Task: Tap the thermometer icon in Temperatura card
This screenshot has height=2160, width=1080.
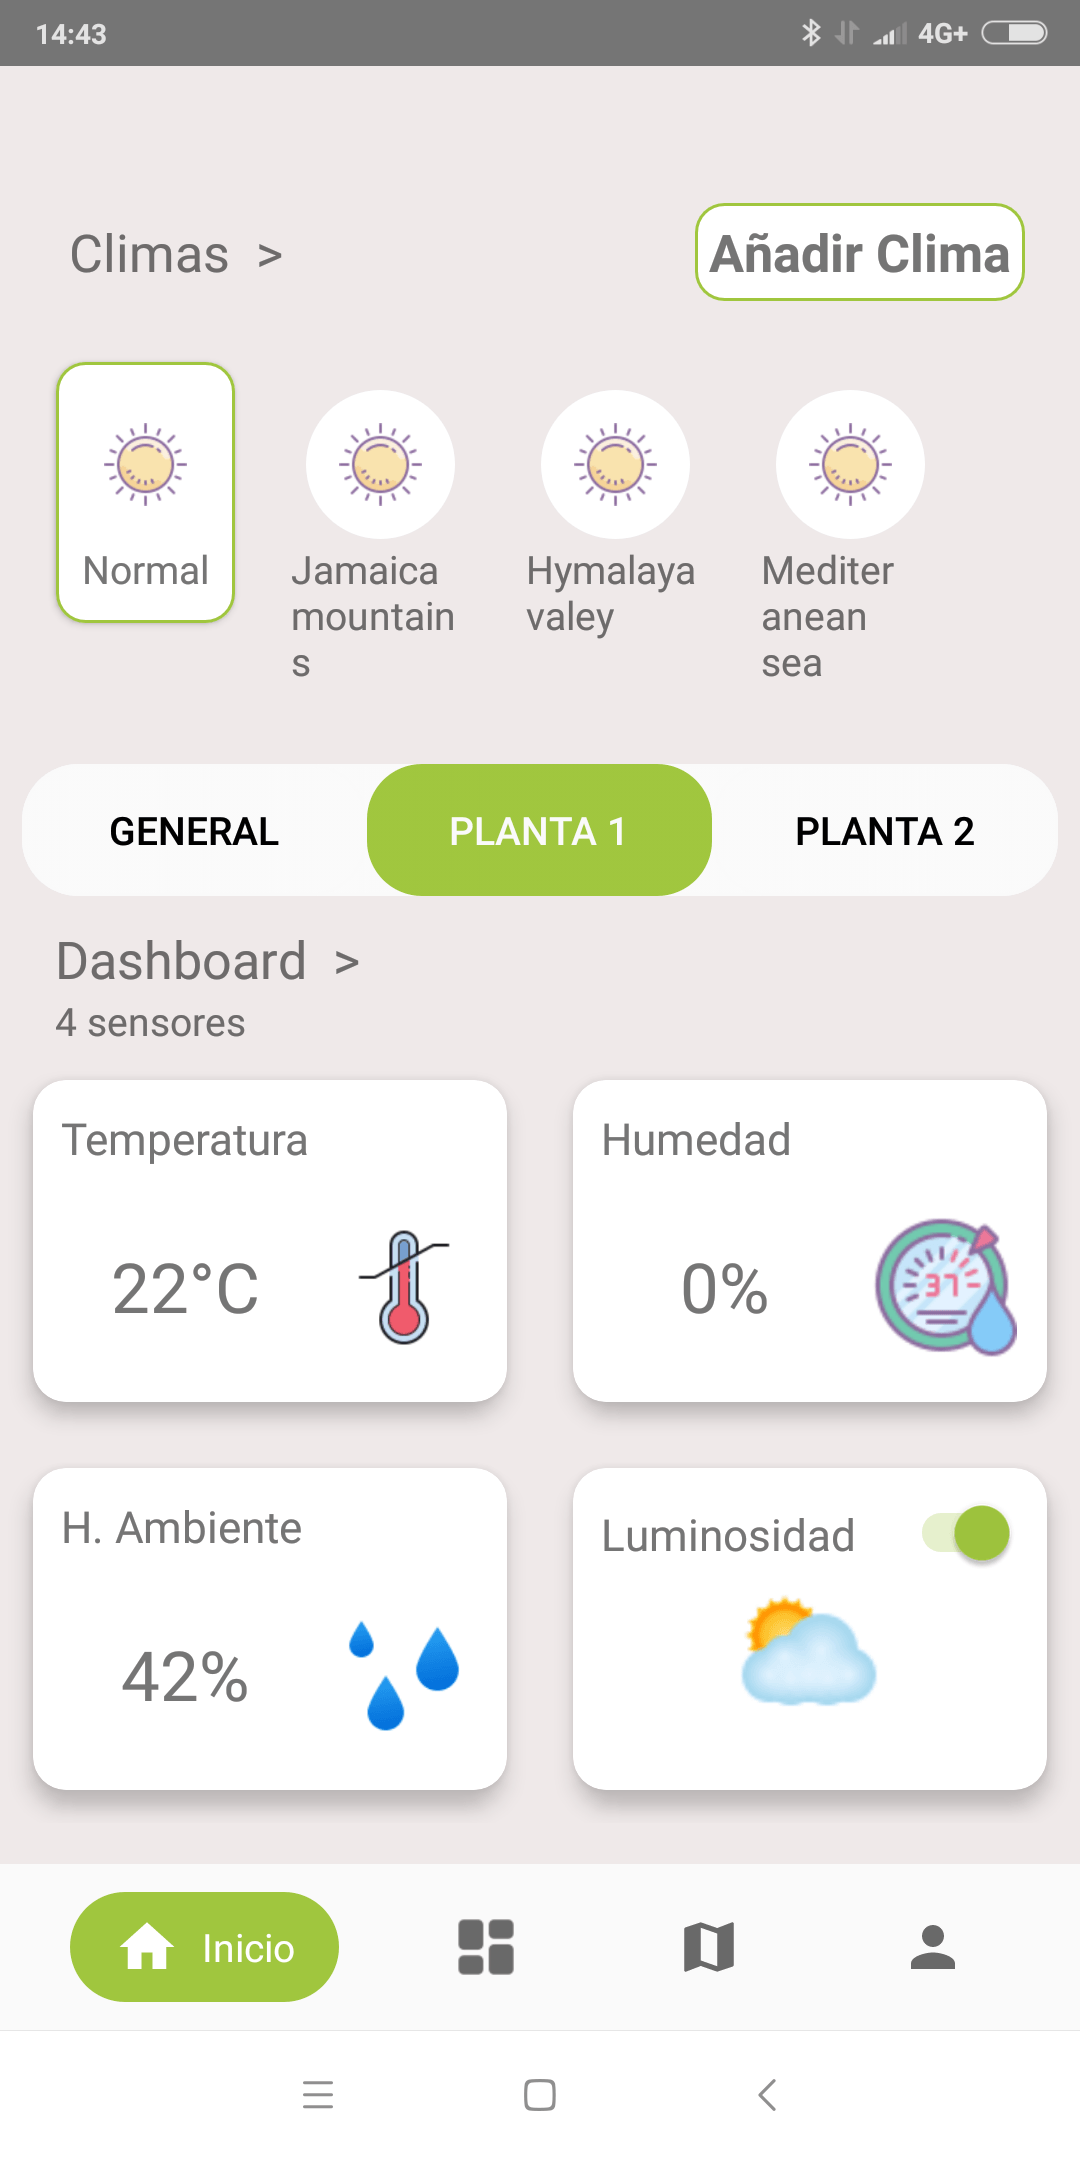Action: 404,1287
